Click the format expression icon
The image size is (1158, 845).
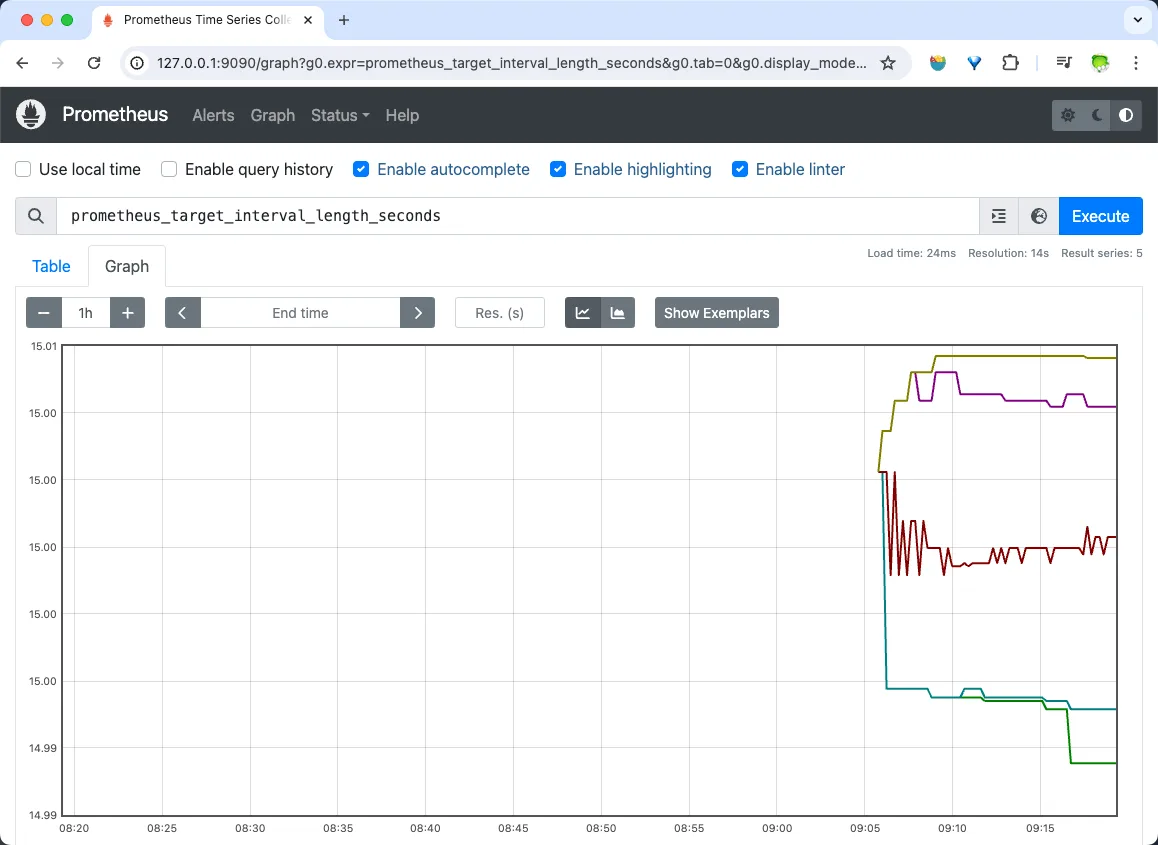tap(998, 216)
